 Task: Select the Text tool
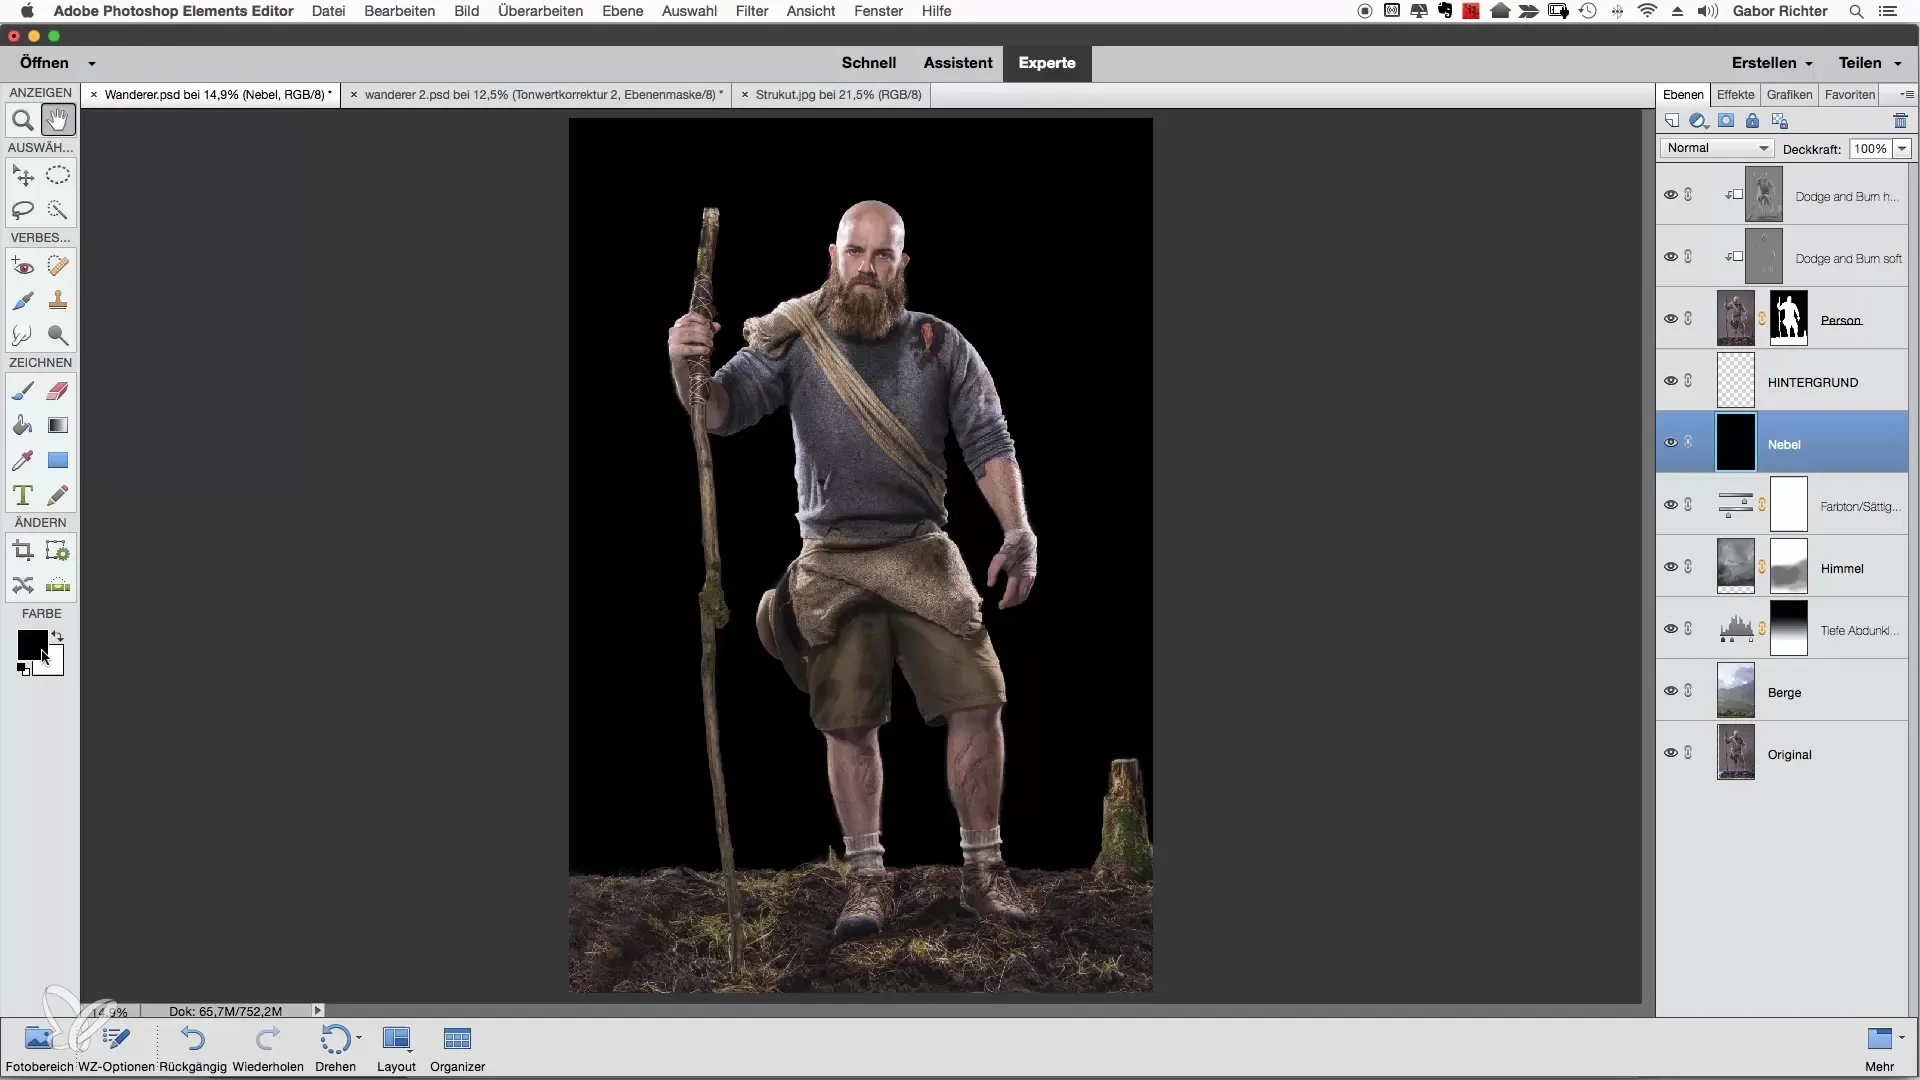click(x=22, y=495)
